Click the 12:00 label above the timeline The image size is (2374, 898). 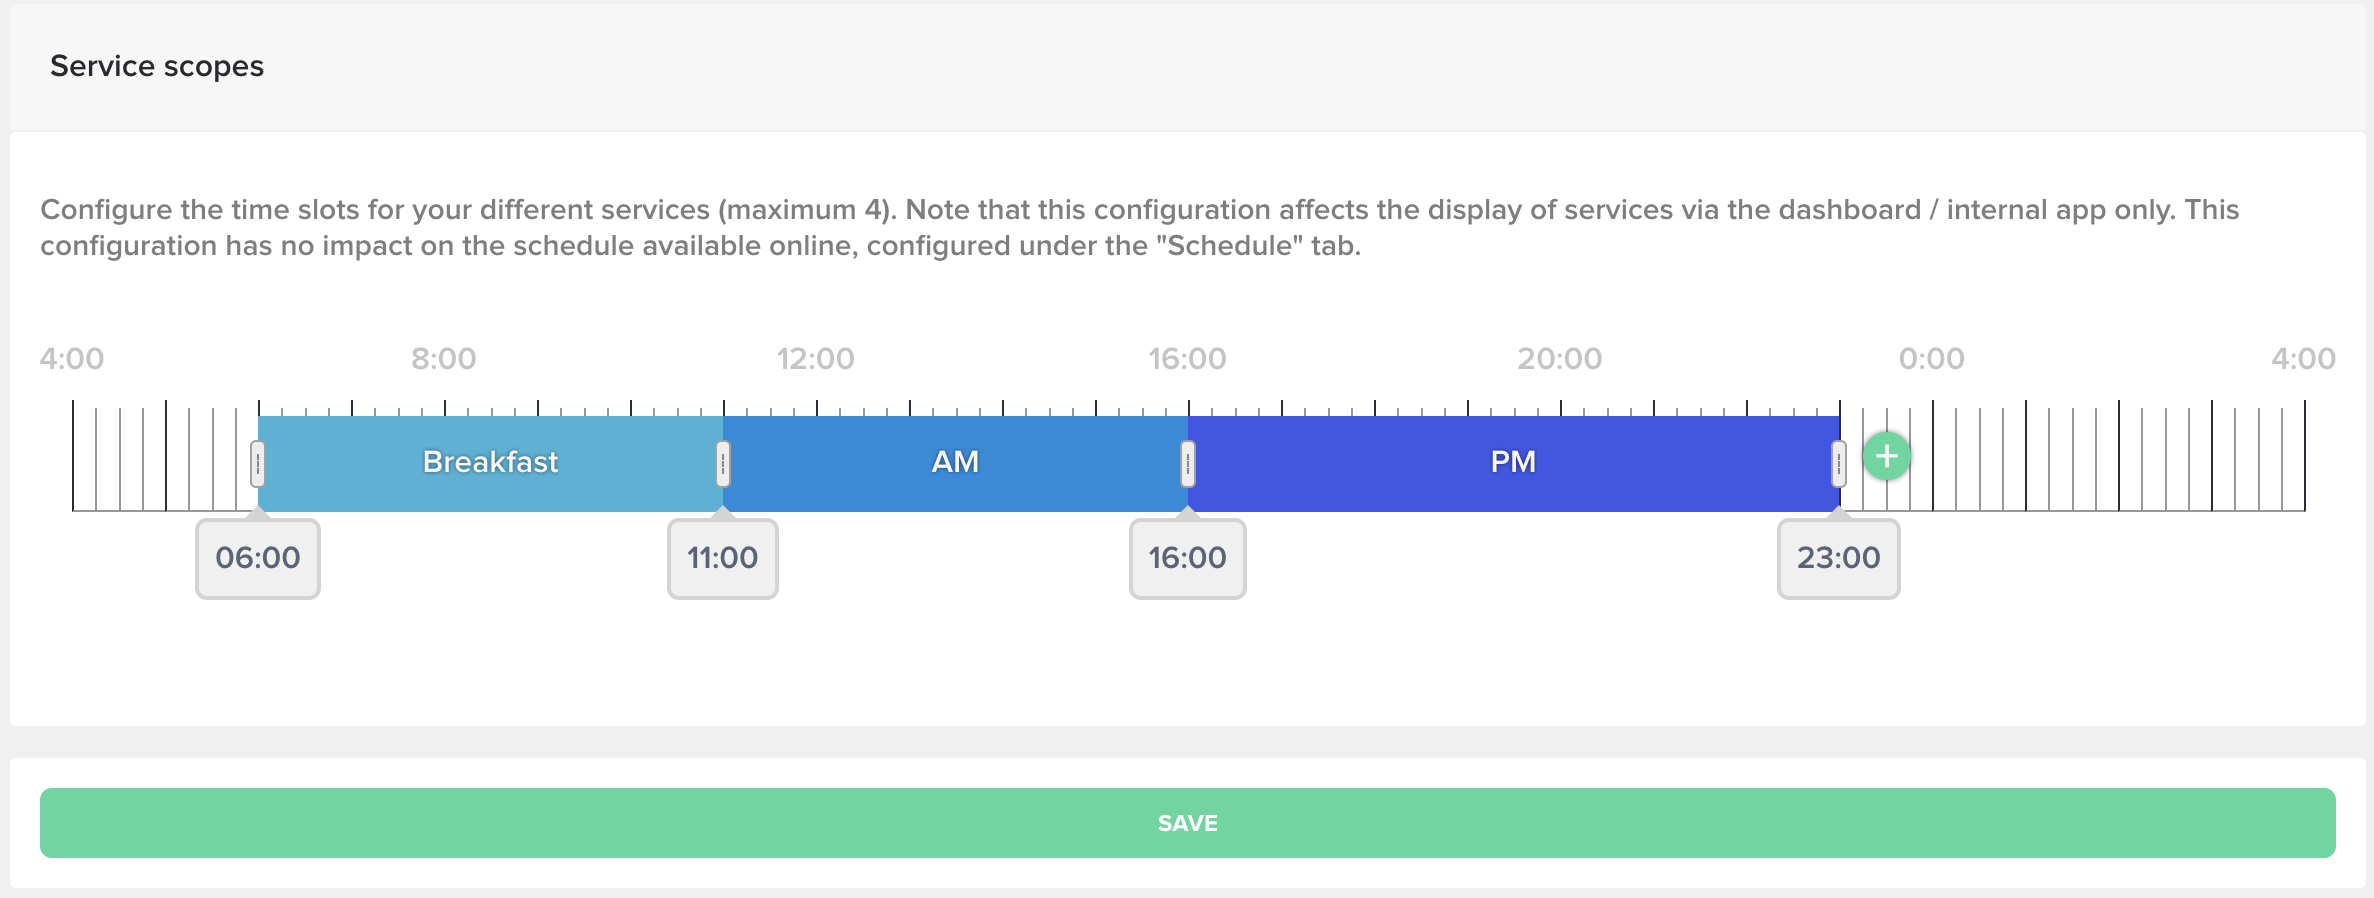[x=816, y=359]
